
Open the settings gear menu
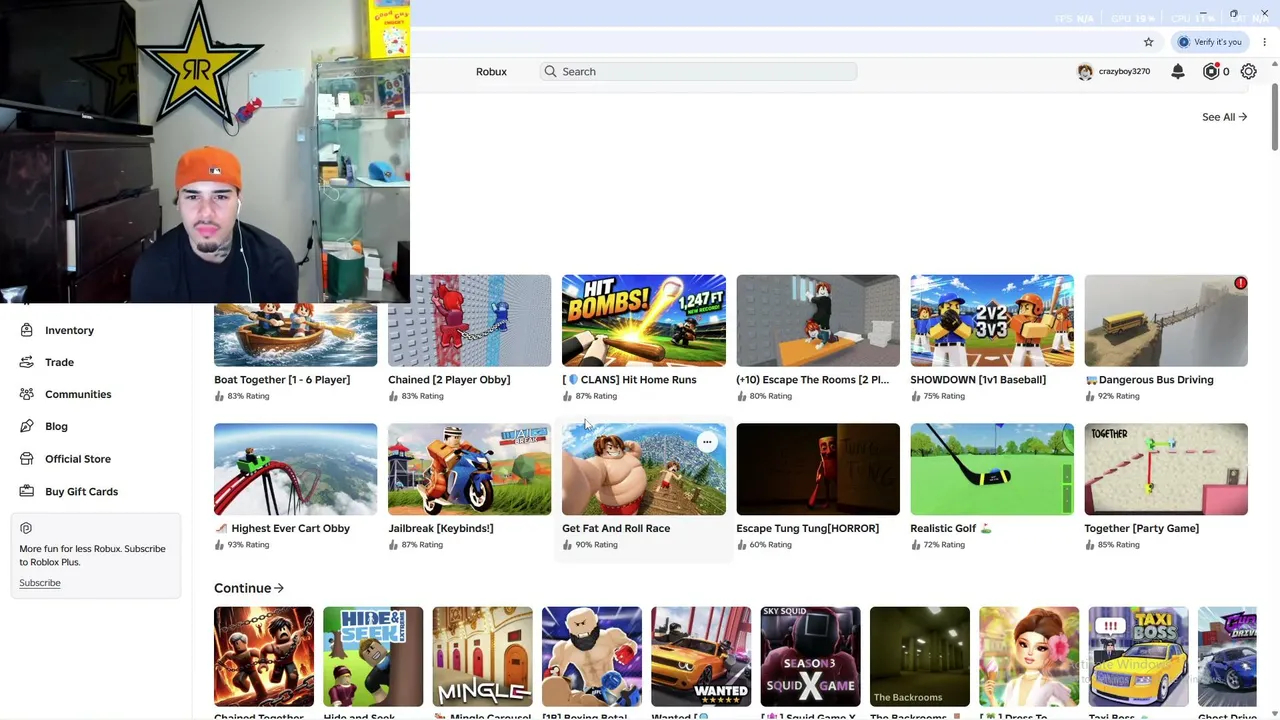point(1249,71)
